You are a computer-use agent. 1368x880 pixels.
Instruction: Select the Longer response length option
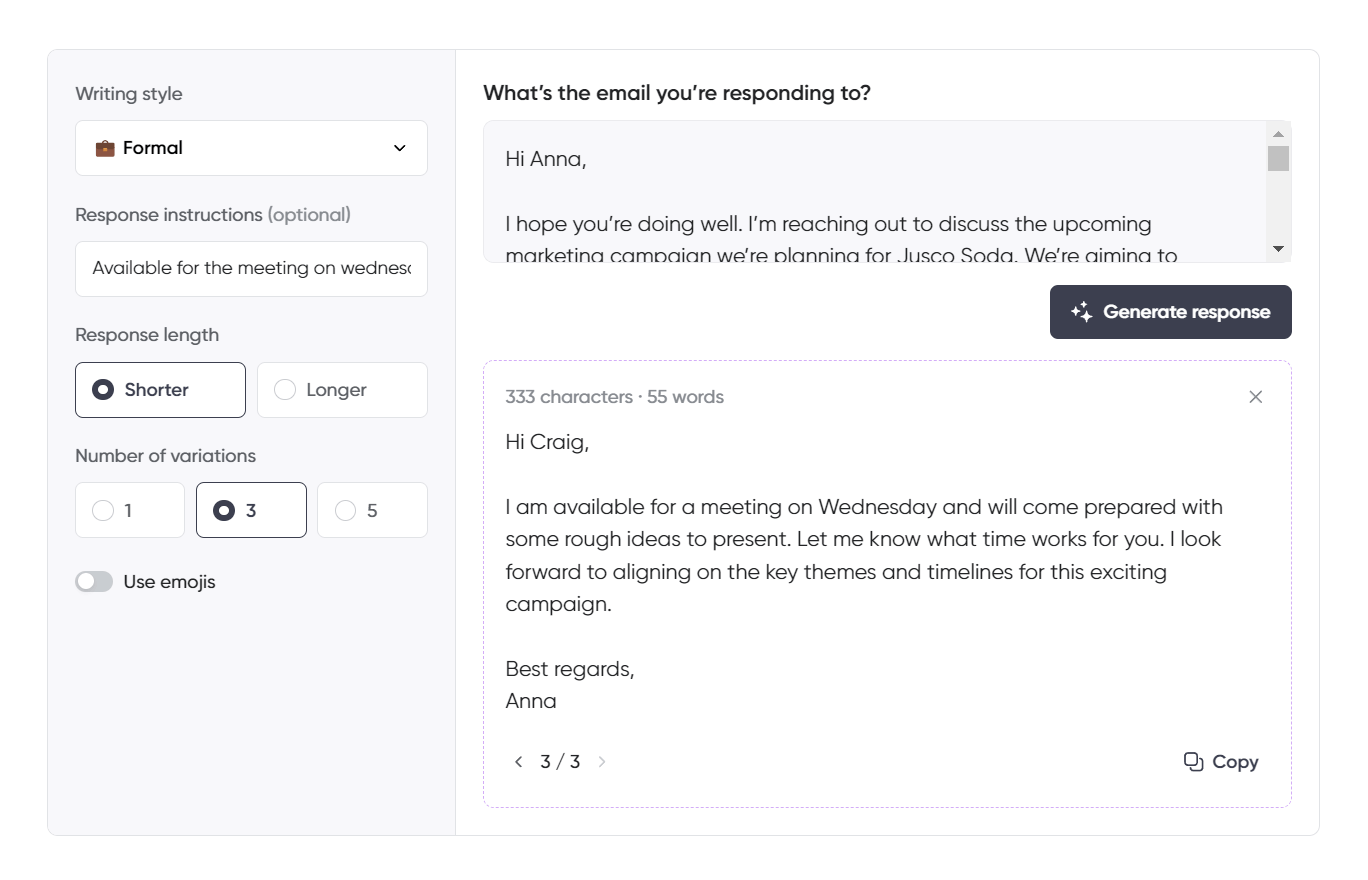tap(342, 389)
